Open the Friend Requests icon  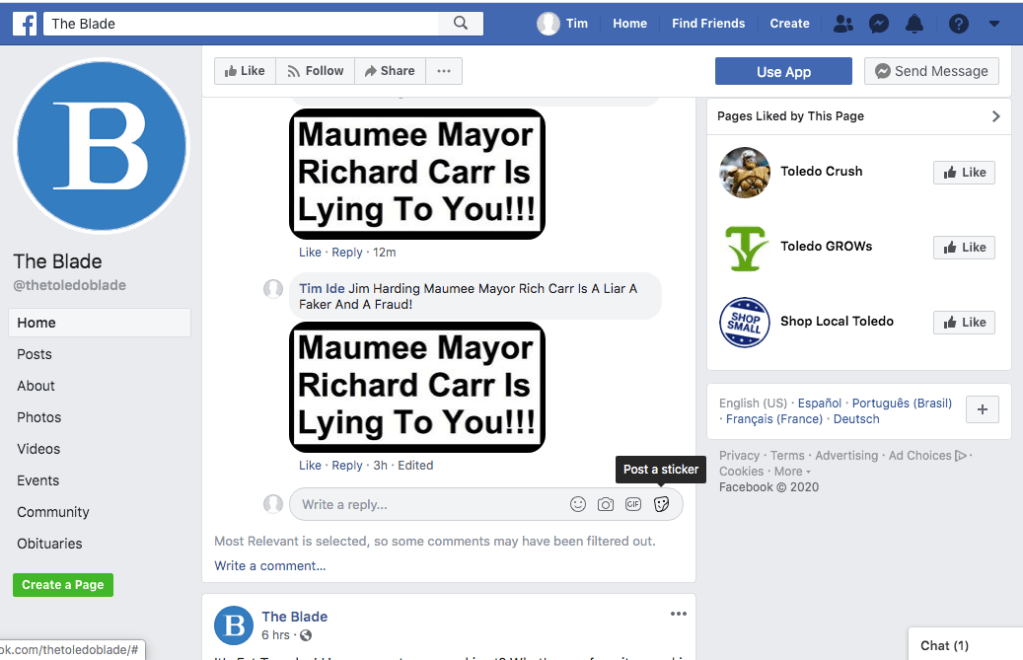click(x=843, y=23)
